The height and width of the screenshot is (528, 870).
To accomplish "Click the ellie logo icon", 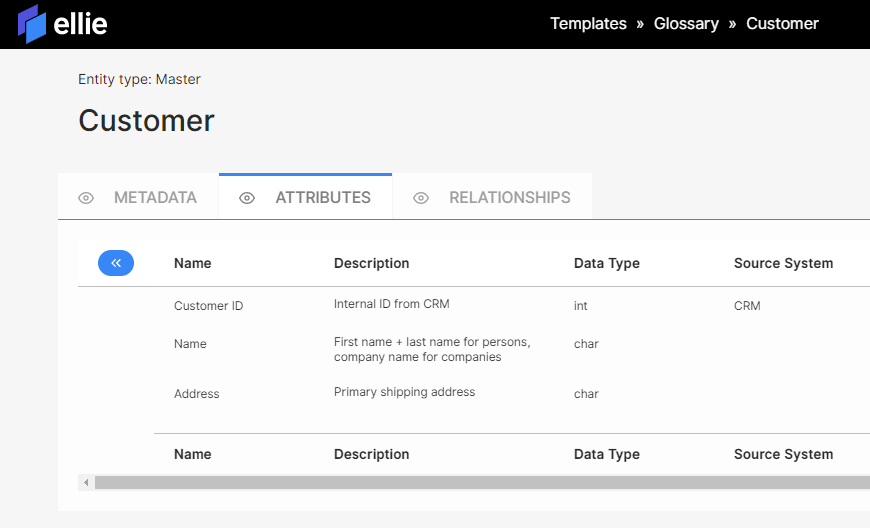I will coord(32,23).
